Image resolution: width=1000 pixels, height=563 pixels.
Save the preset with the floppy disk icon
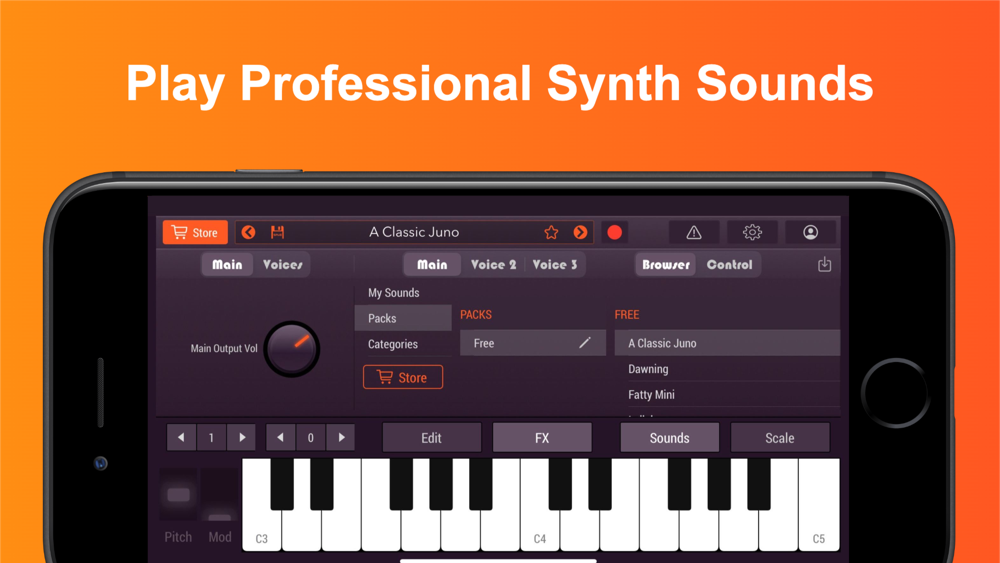click(x=277, y=233)
